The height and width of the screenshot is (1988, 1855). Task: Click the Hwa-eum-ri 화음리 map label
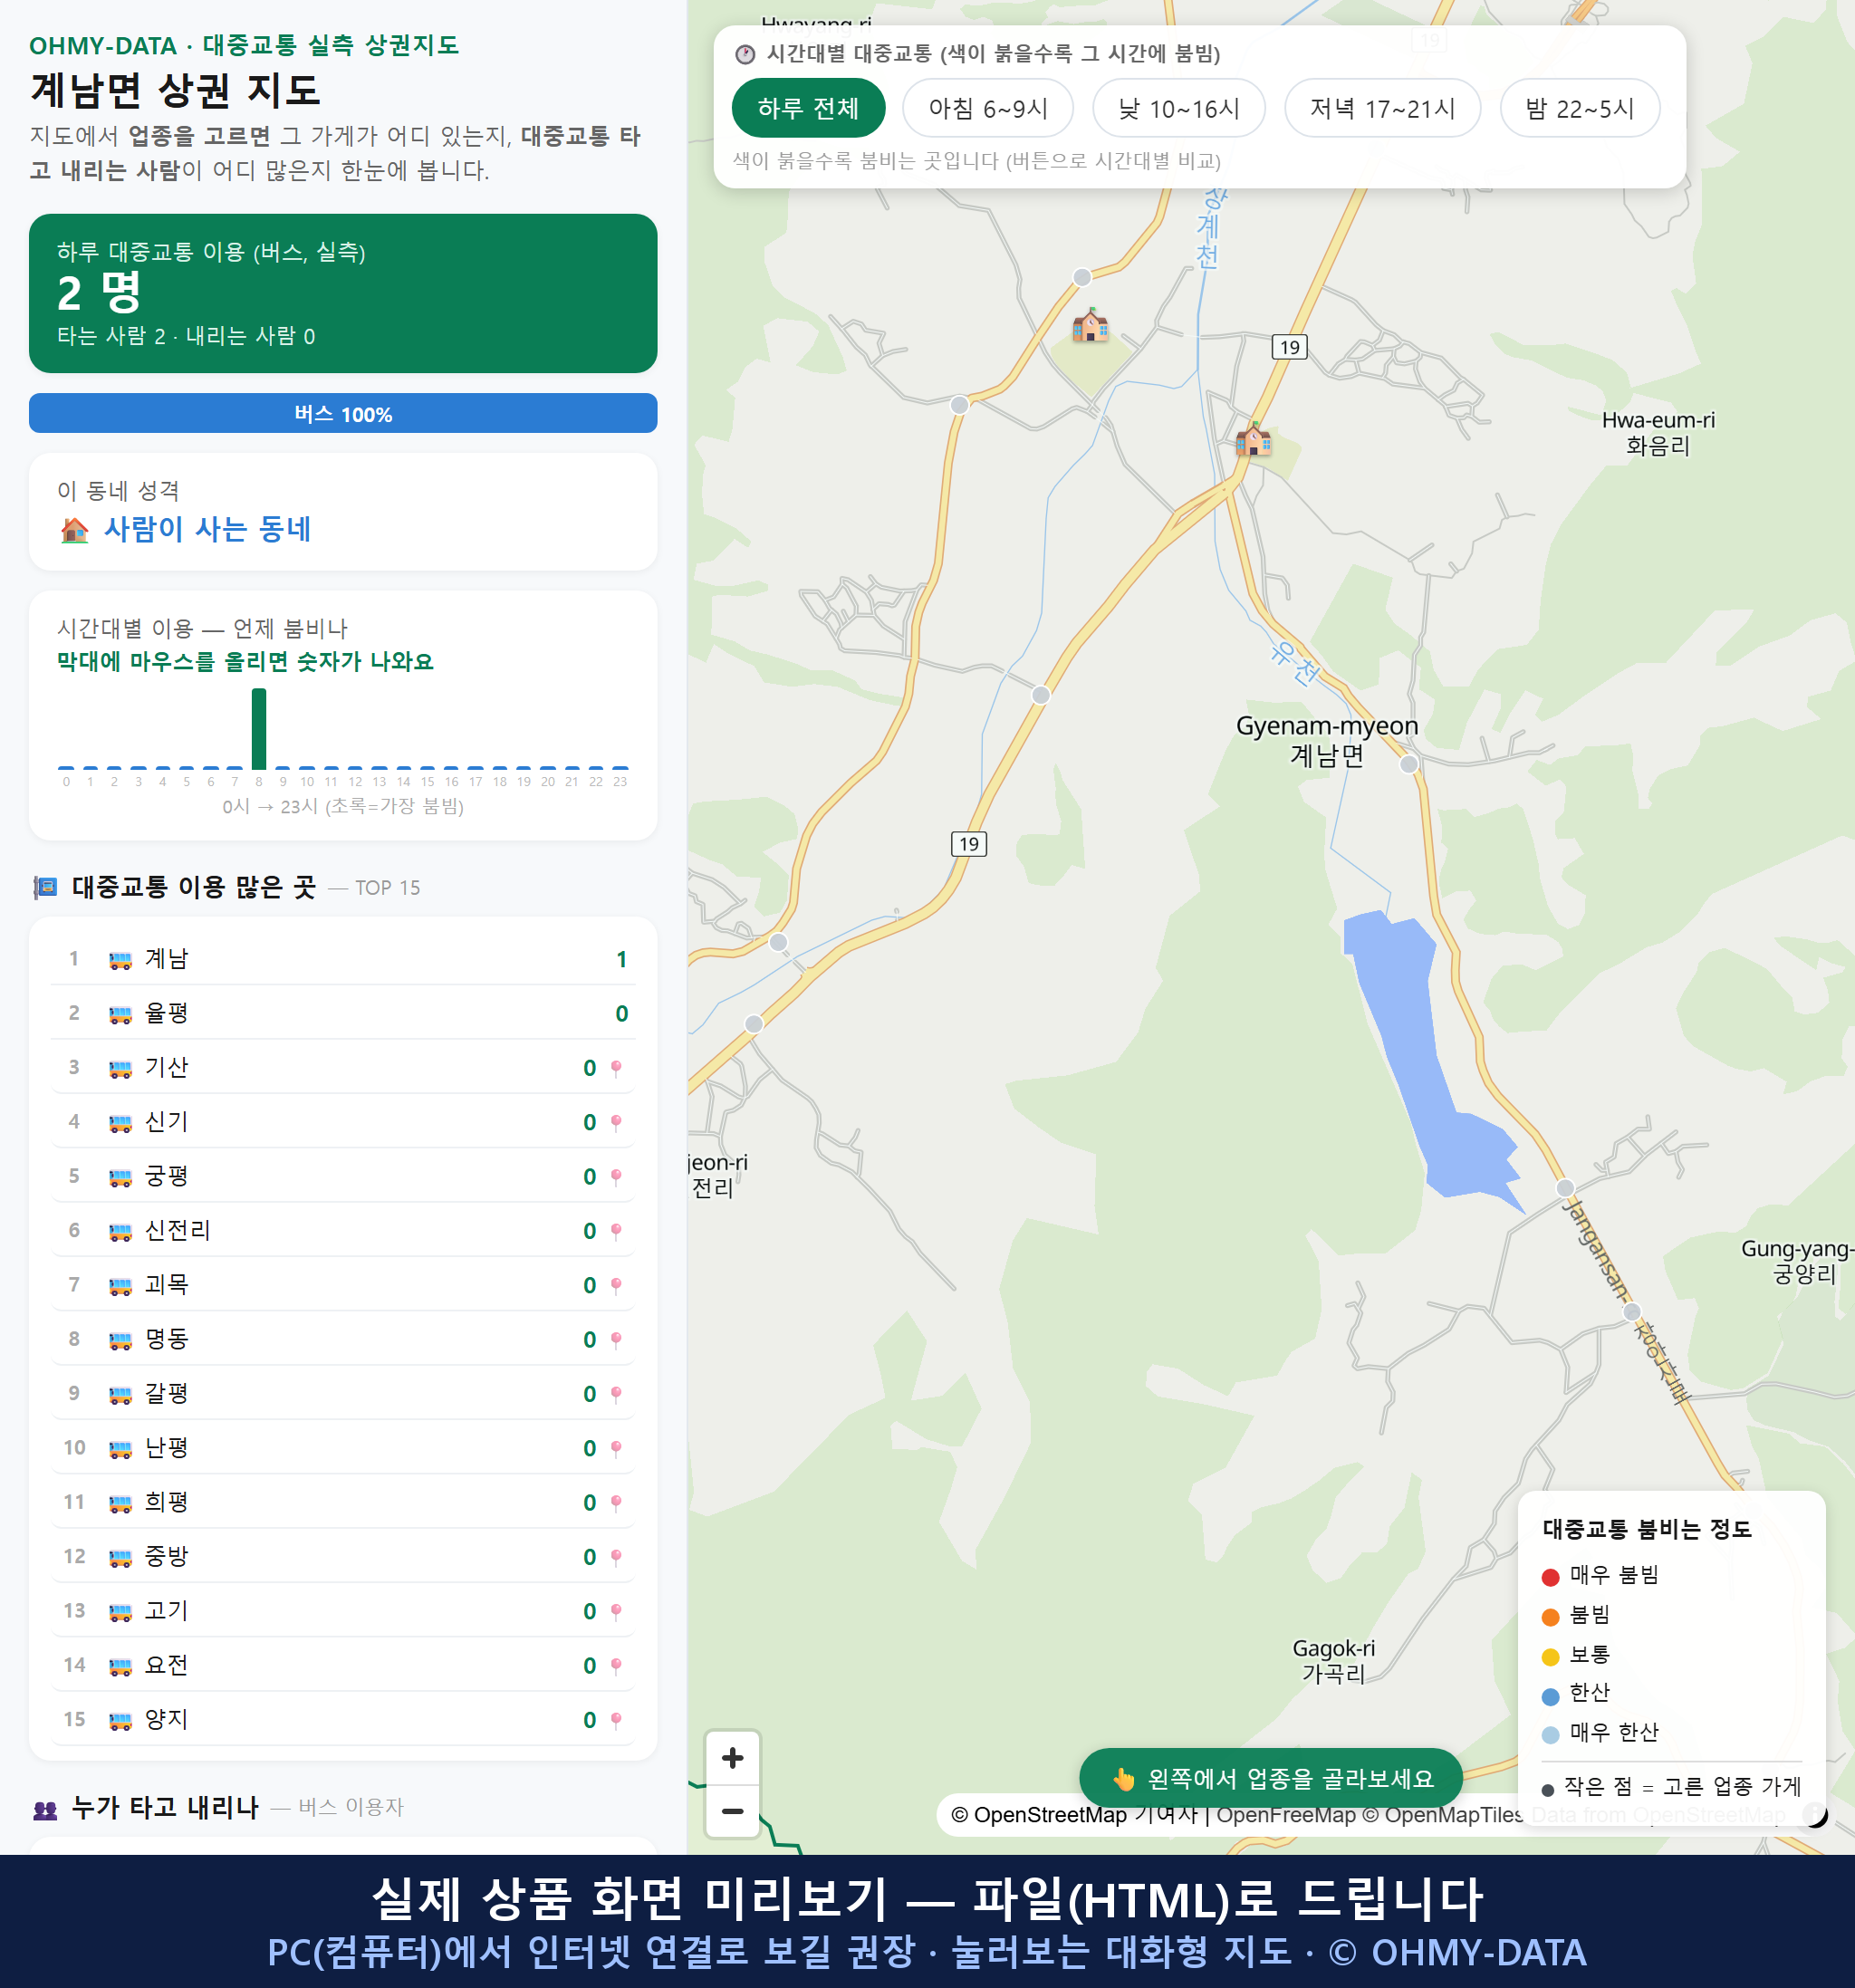(x=1657, y=432)
